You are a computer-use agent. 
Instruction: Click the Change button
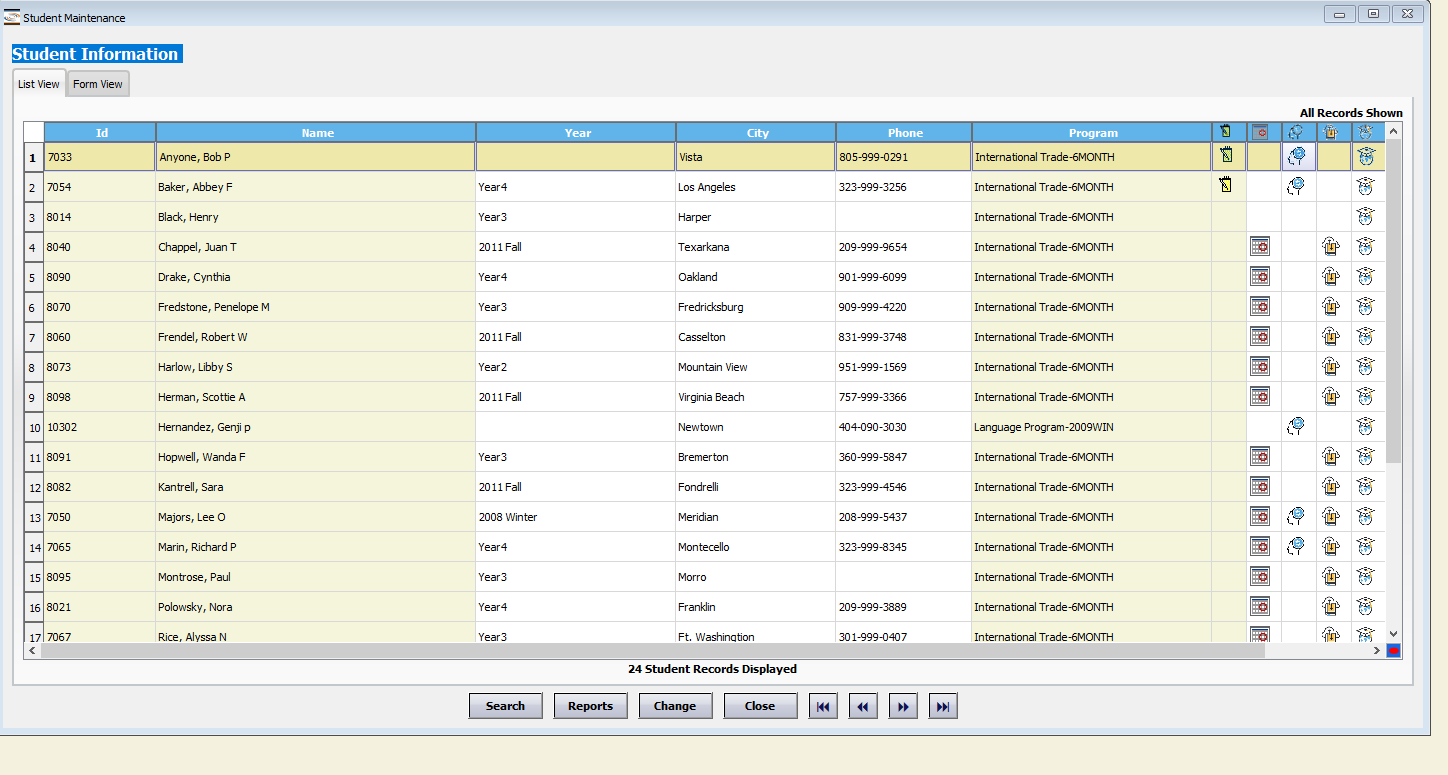click(675, 706)
